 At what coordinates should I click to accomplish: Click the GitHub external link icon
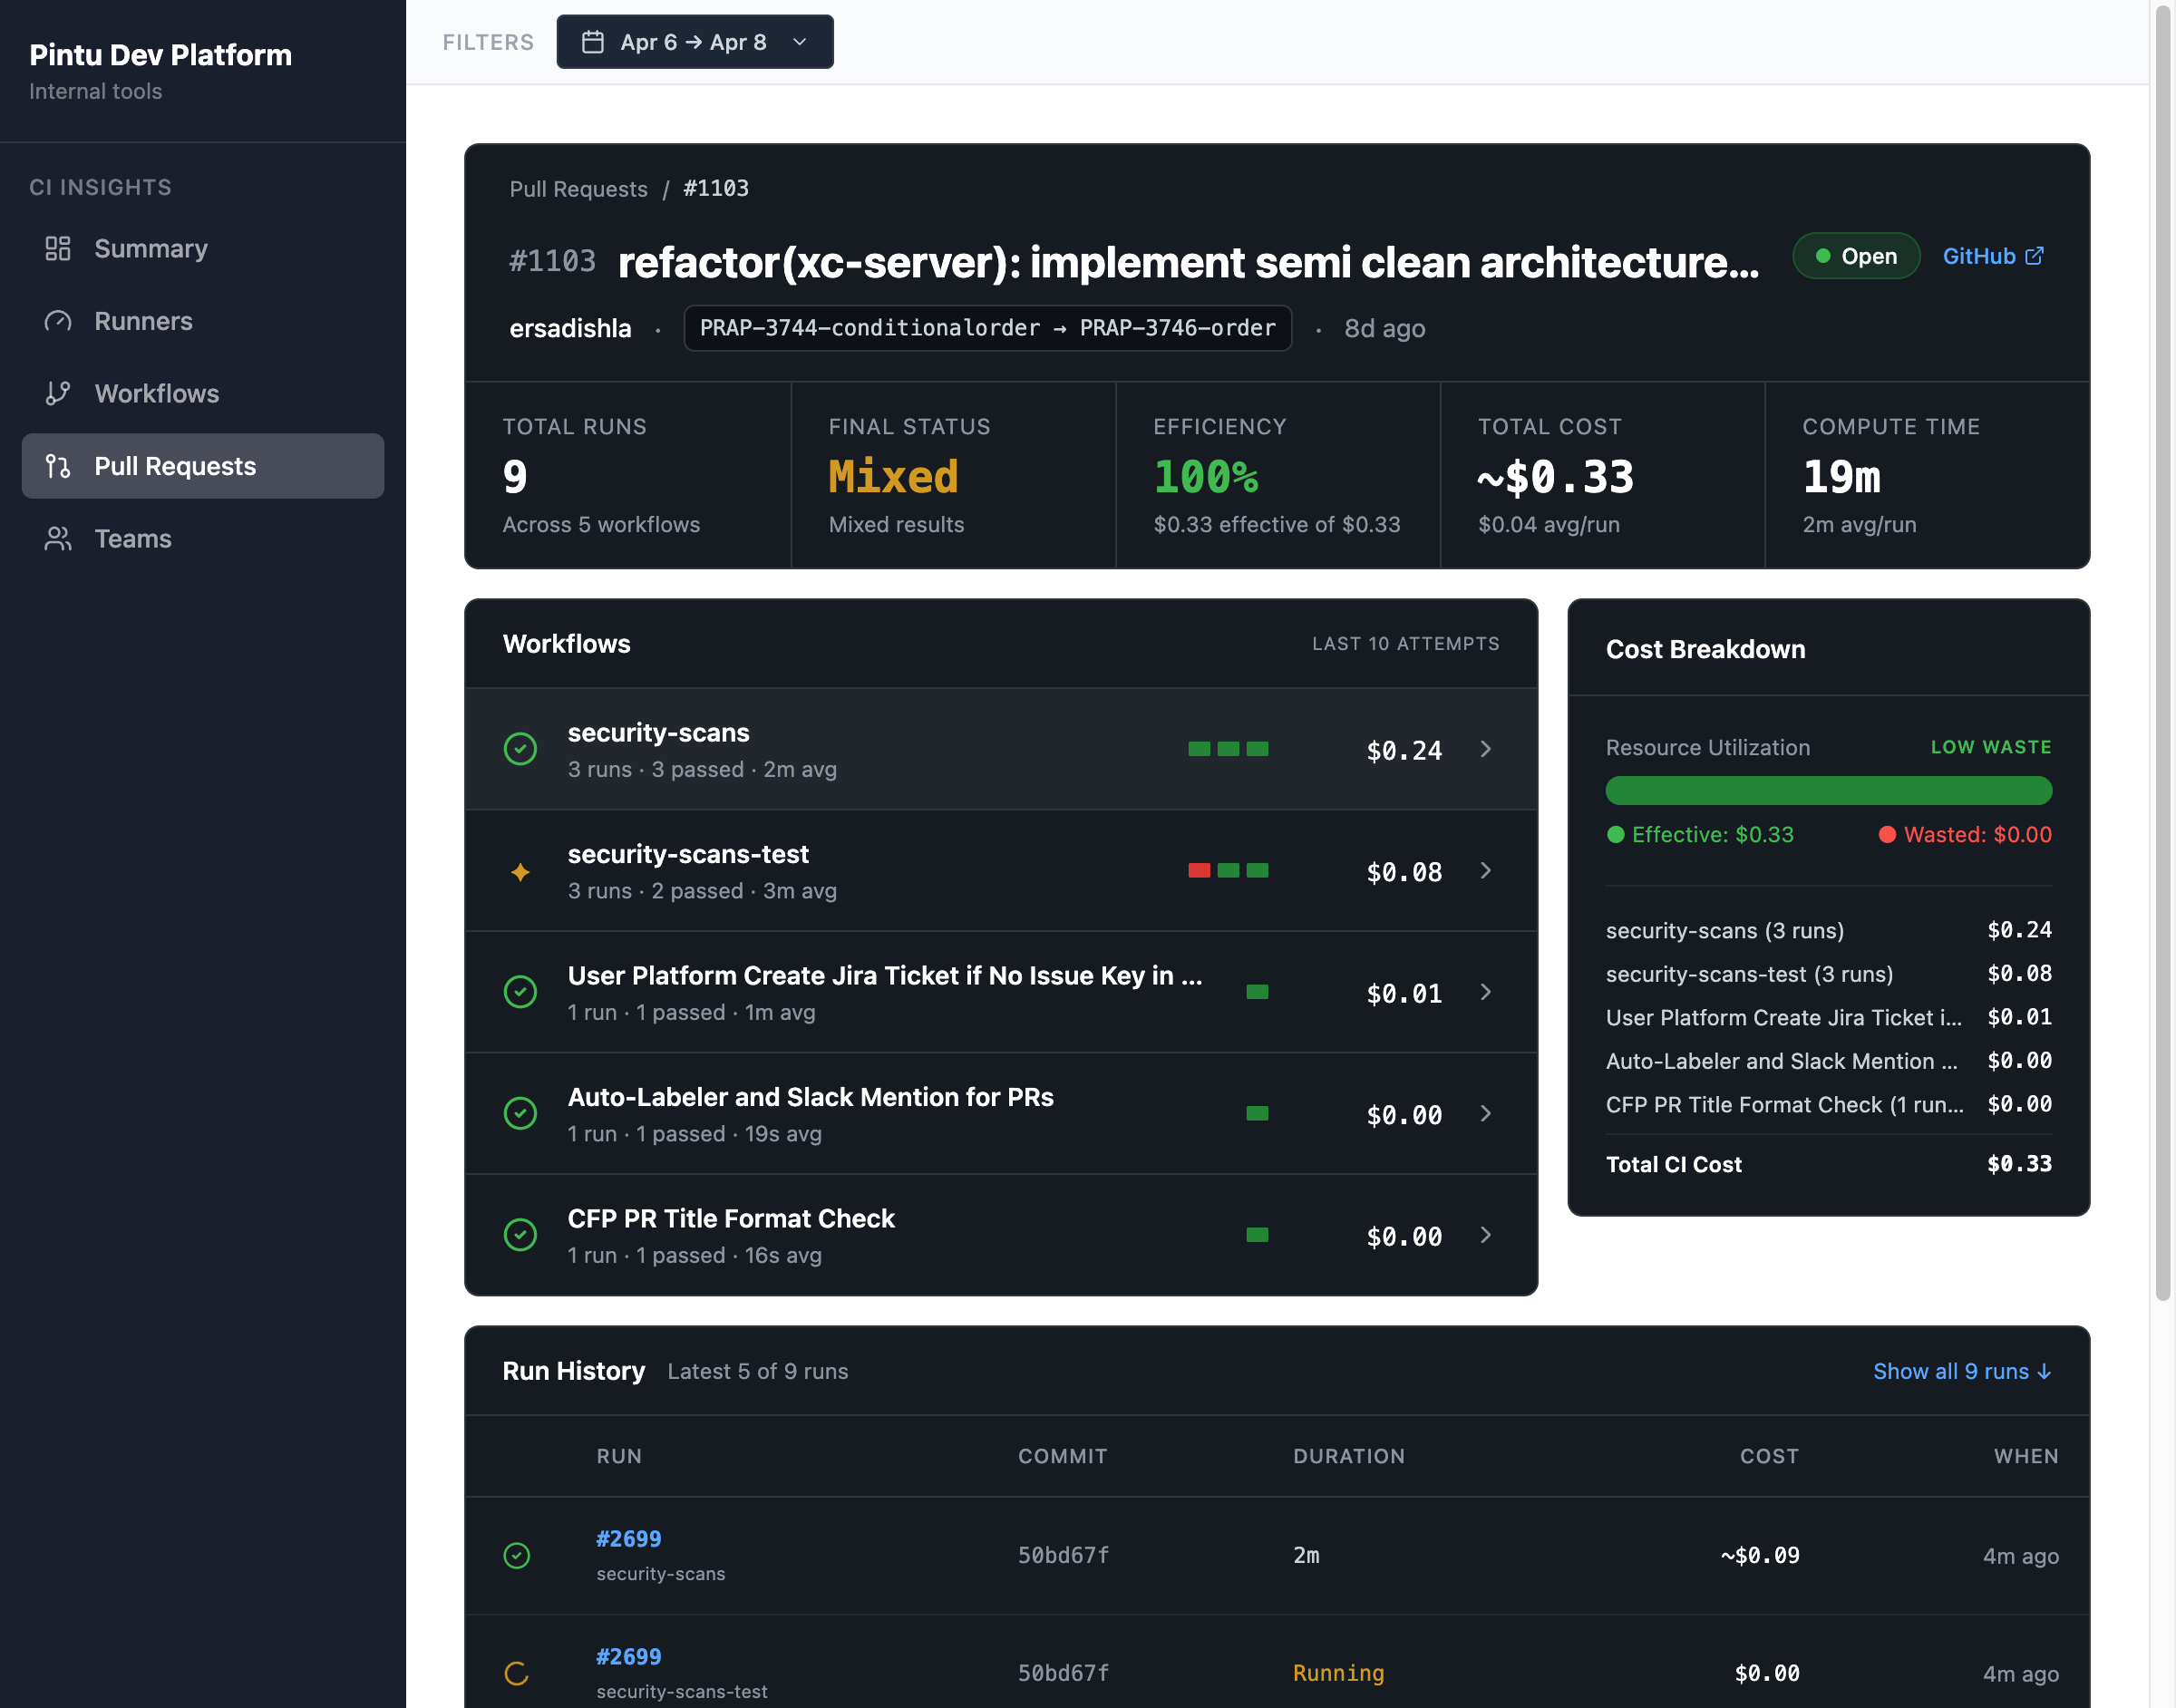coord(2034,257)
